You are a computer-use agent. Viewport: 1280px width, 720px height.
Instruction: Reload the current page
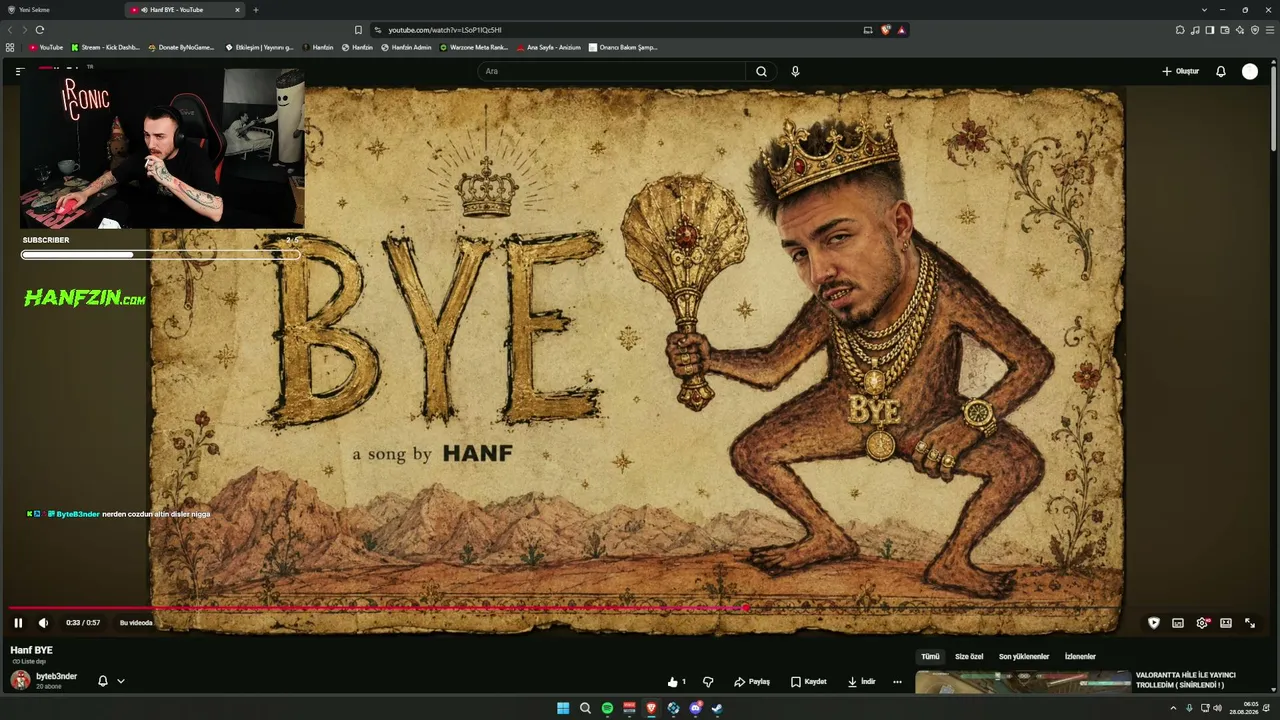pos(40,30)
